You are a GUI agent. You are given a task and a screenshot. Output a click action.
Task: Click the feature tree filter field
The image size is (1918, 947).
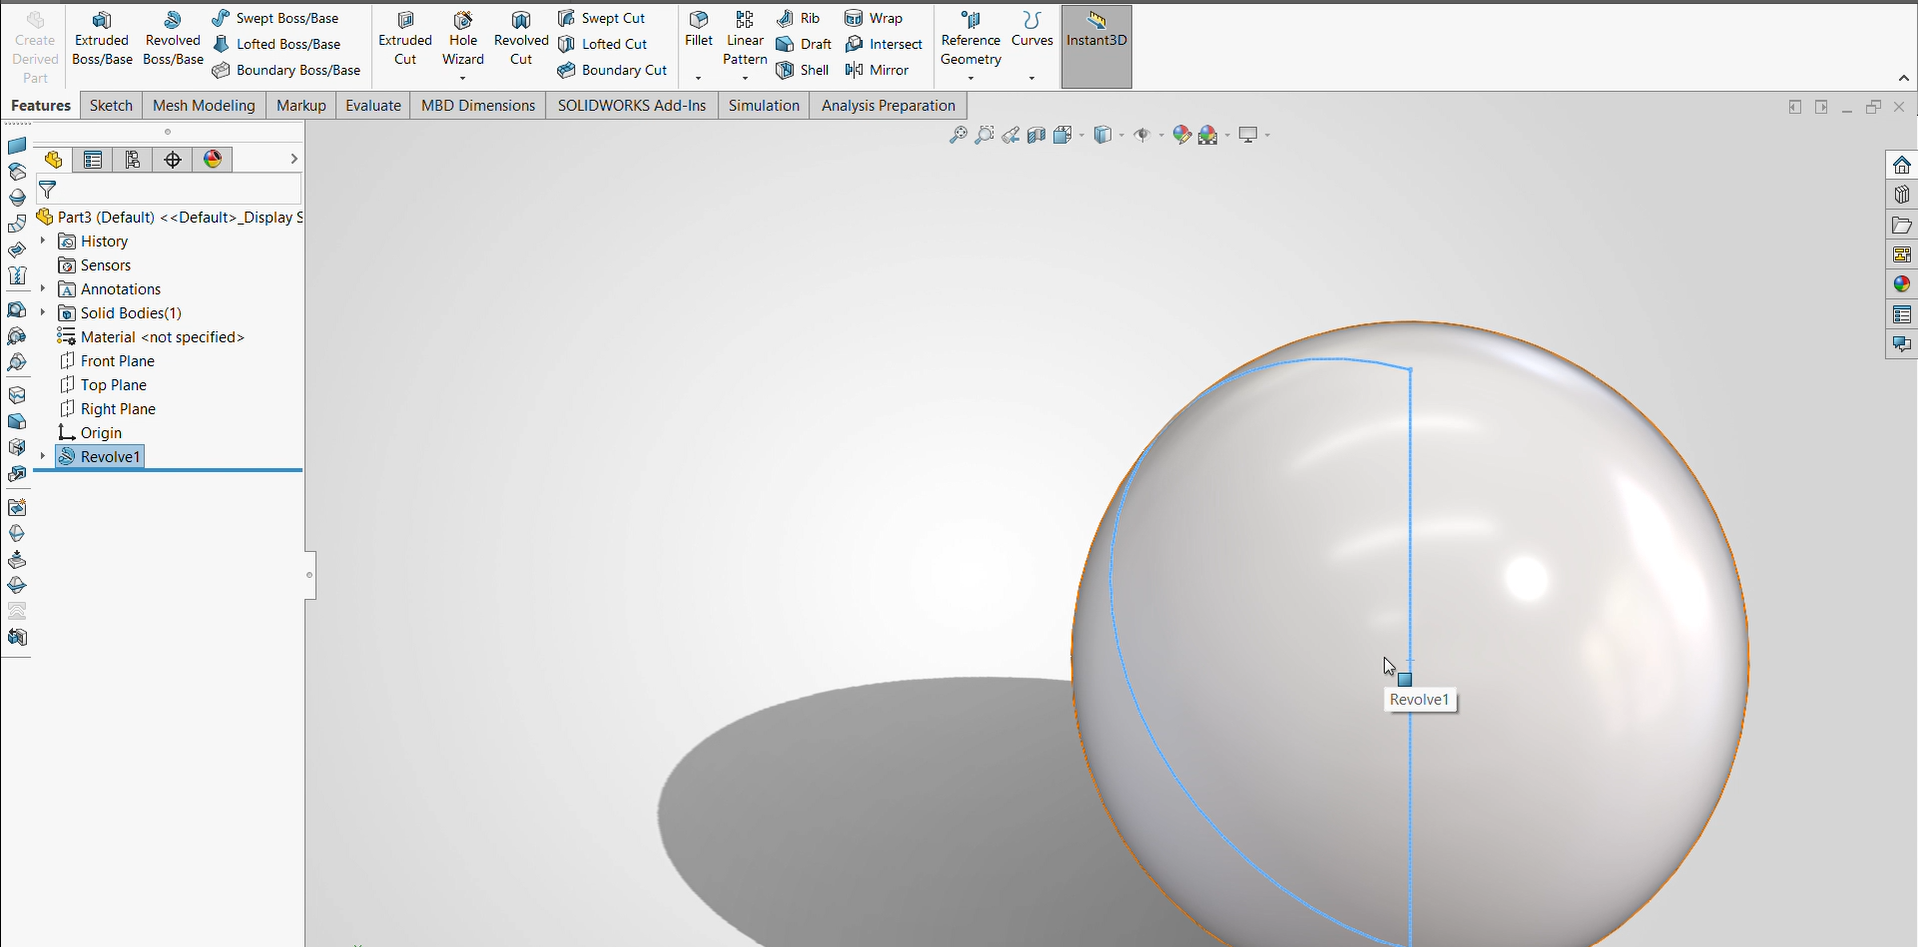tap(168, 189)
